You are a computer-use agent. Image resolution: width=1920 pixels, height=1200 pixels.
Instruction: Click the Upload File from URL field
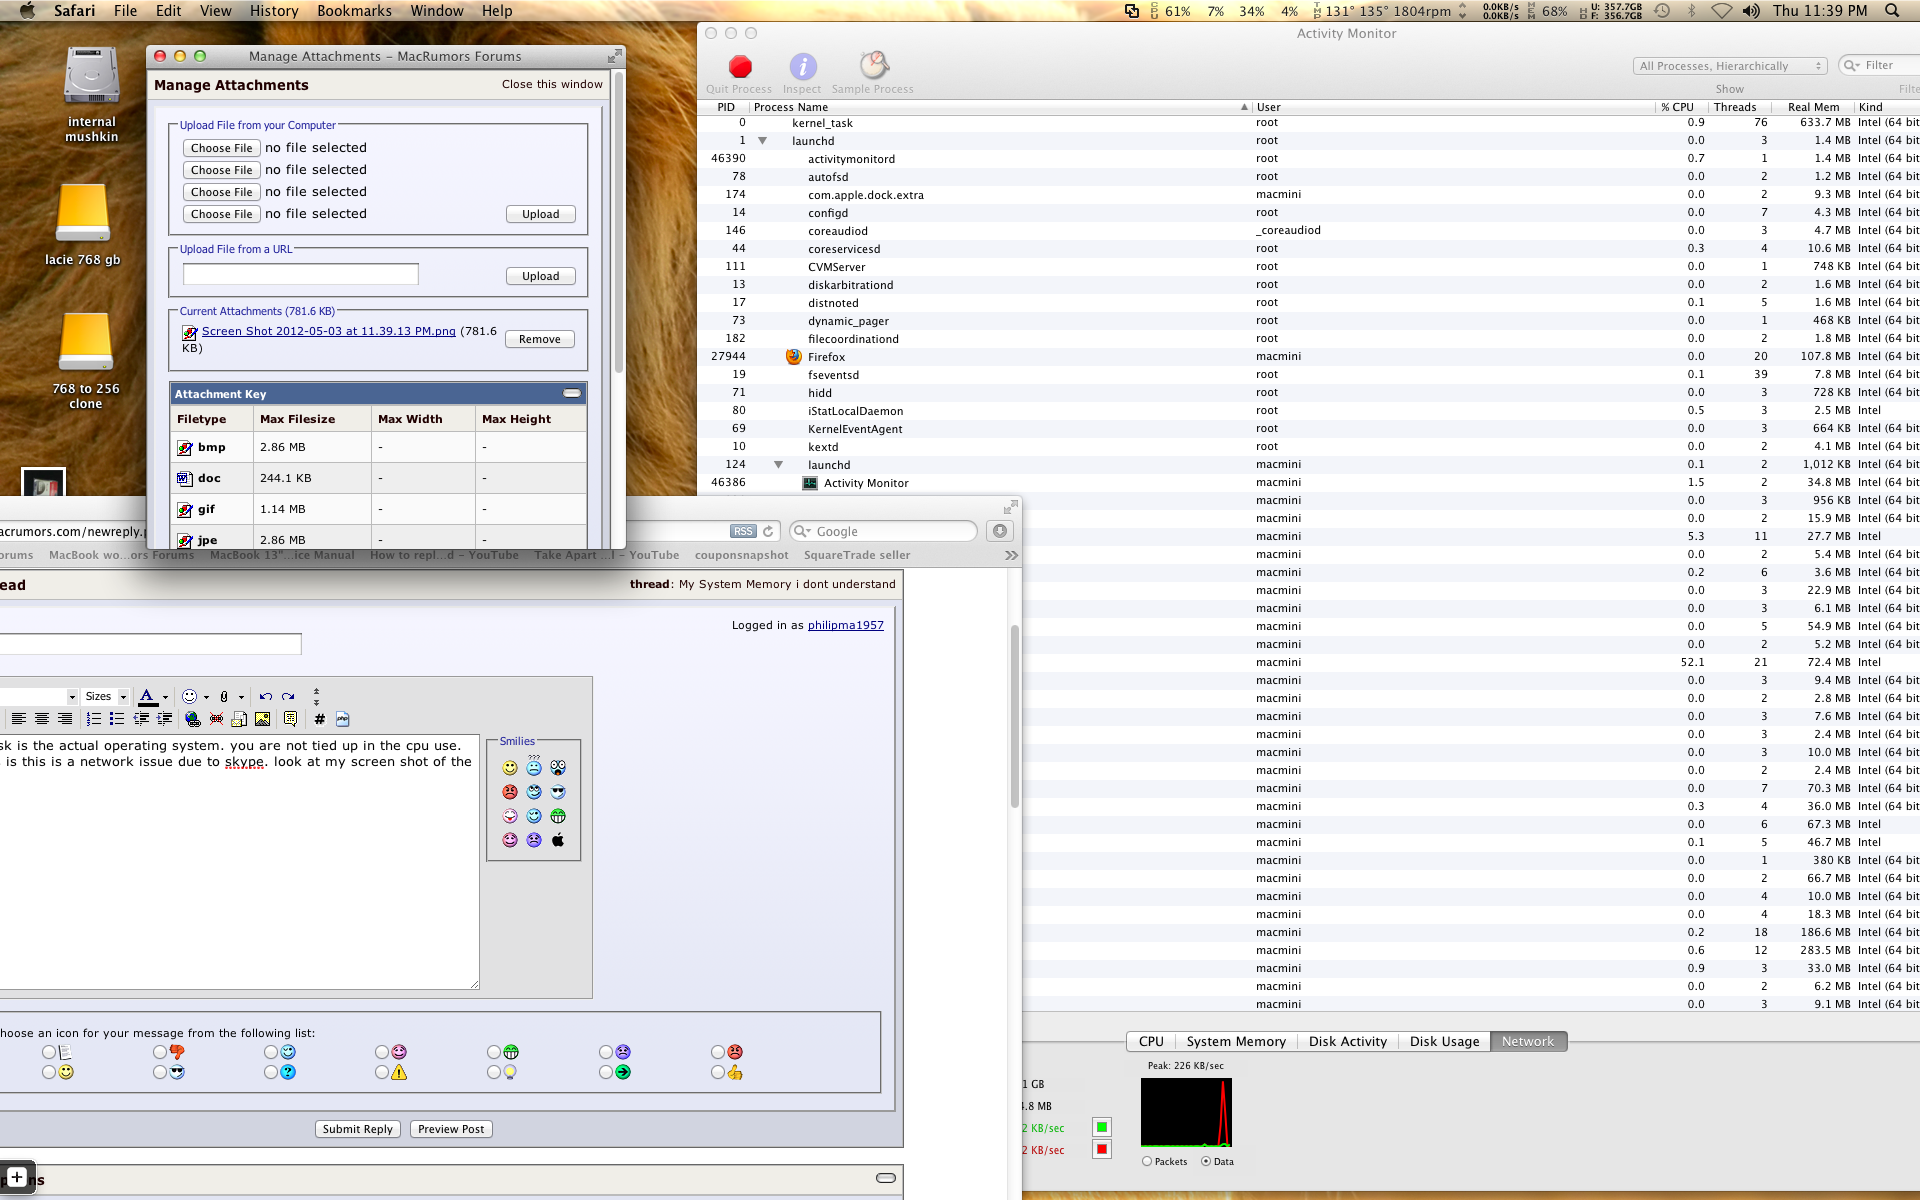tap(301, 275)
